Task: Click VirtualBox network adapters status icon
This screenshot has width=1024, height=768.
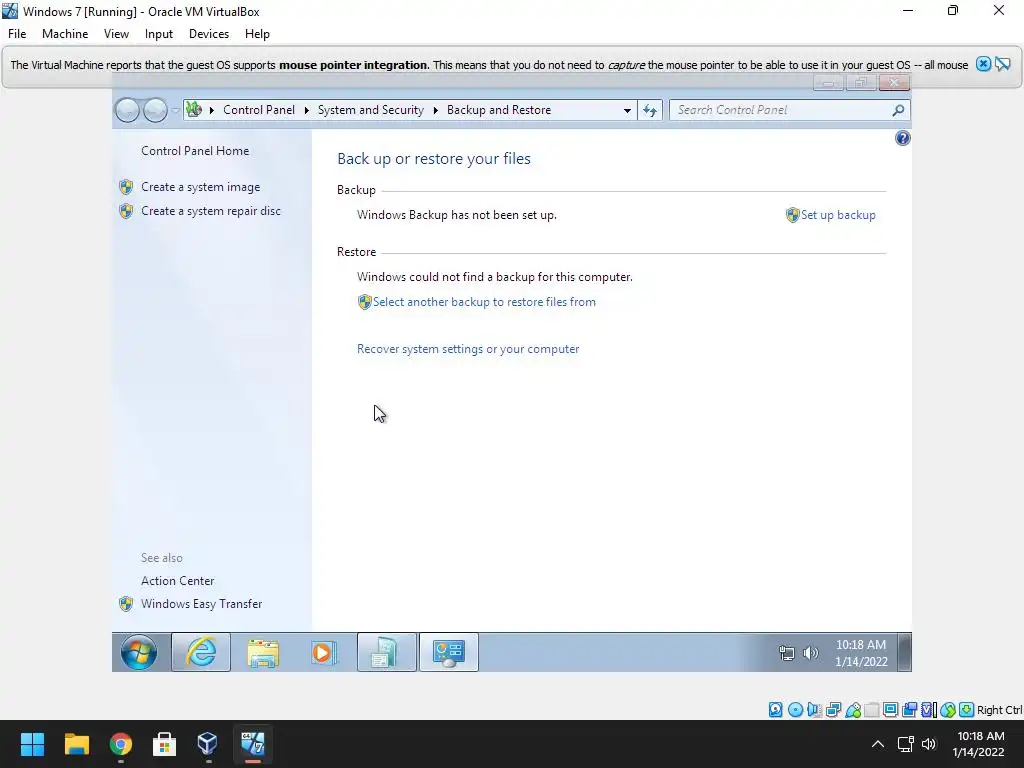Action: [833, 710]
